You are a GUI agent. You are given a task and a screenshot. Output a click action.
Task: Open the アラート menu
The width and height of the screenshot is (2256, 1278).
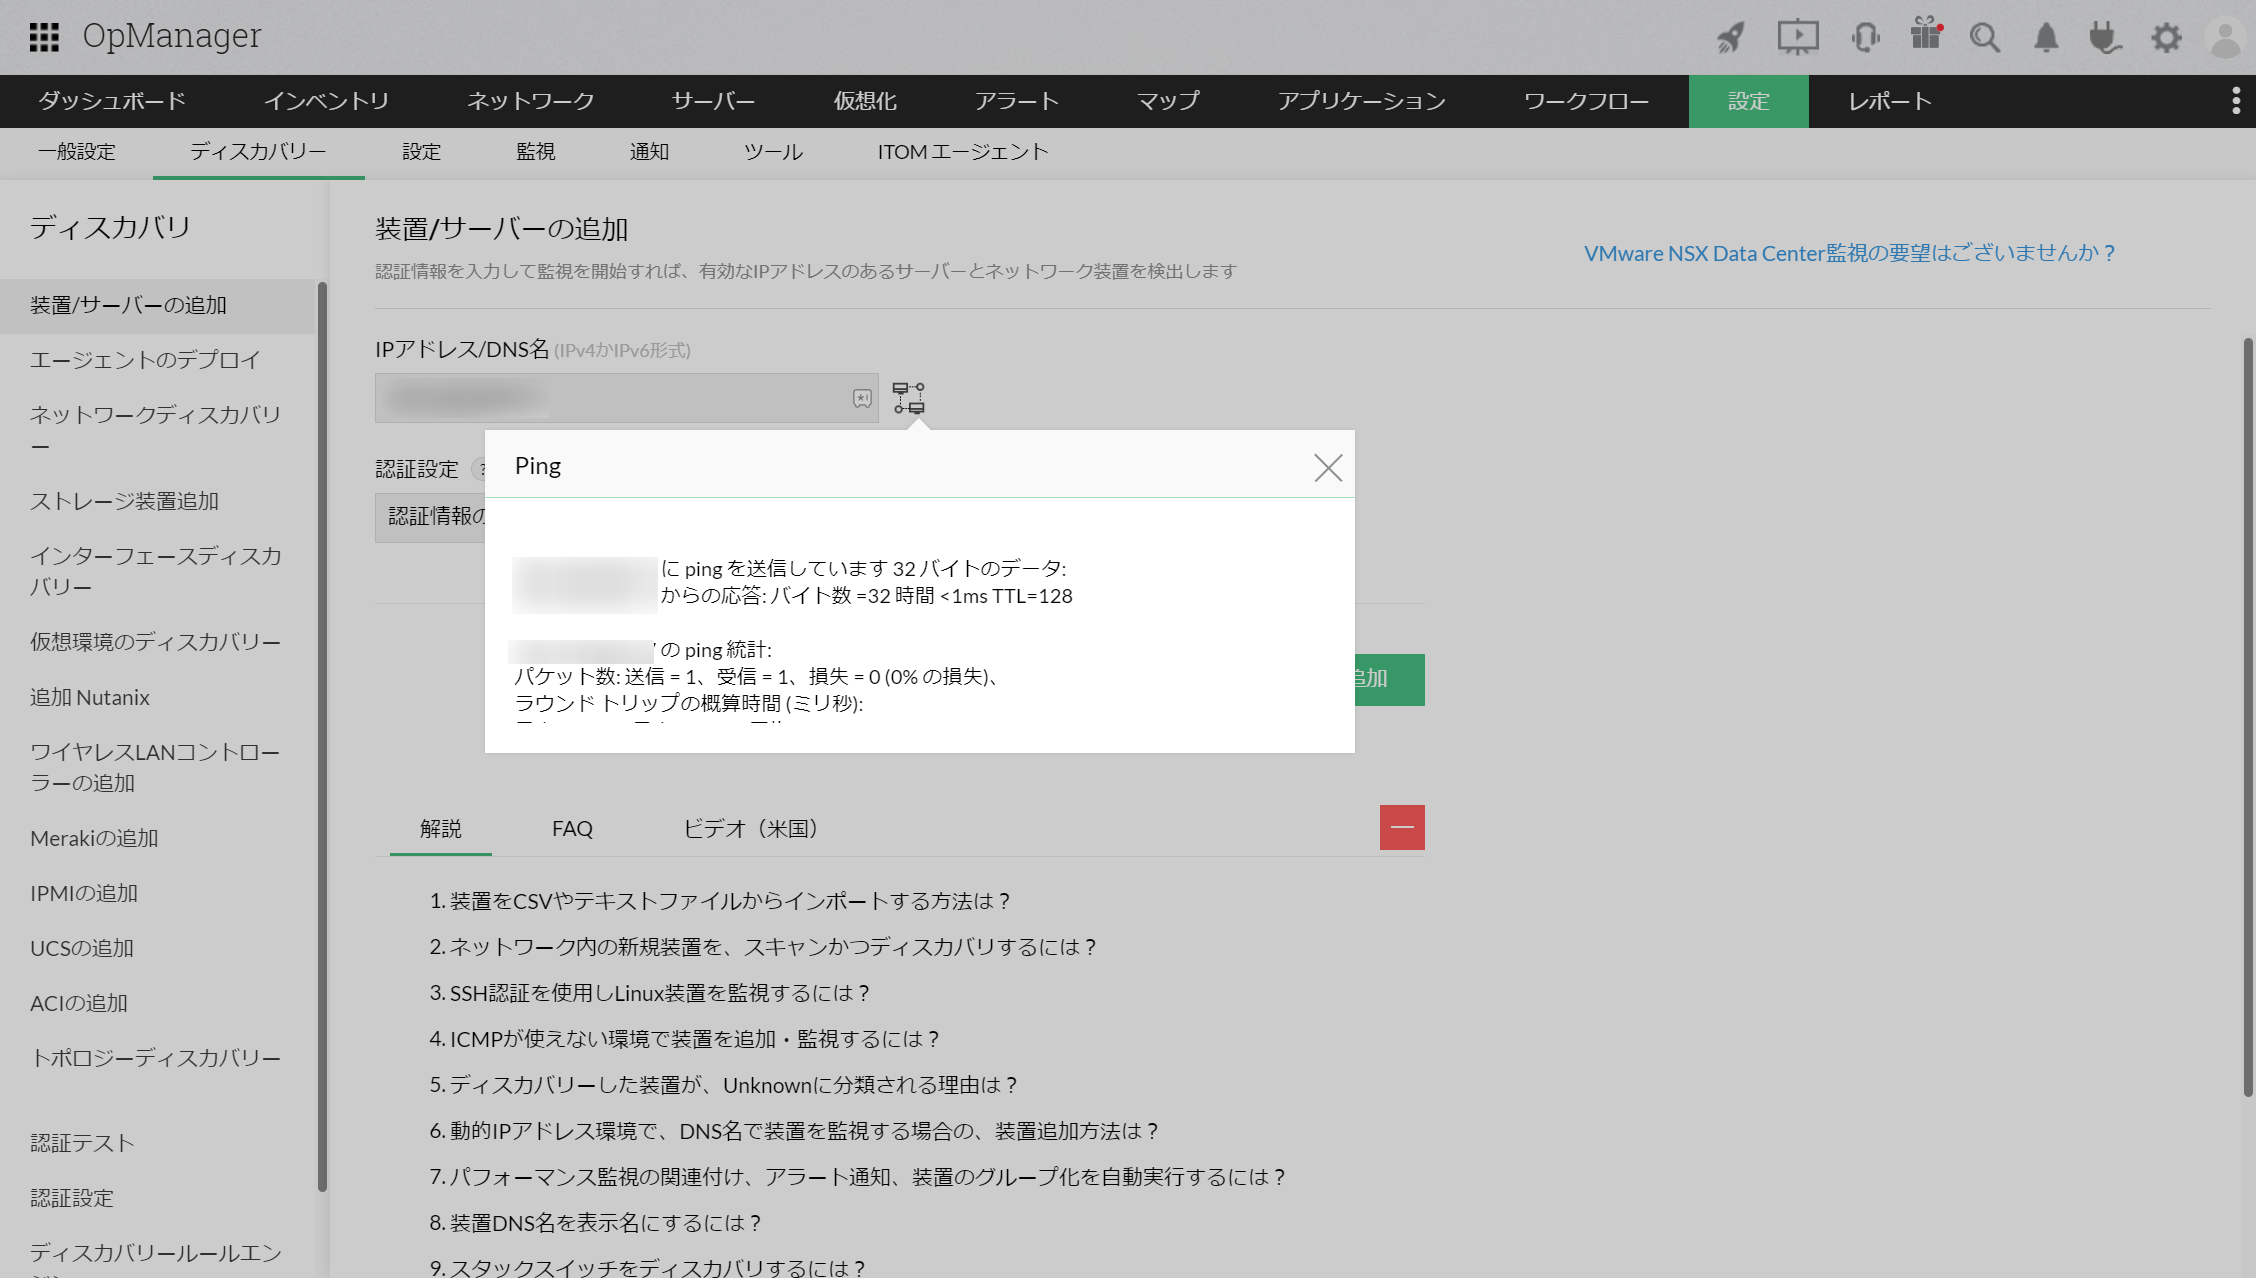coord(1016,101)
